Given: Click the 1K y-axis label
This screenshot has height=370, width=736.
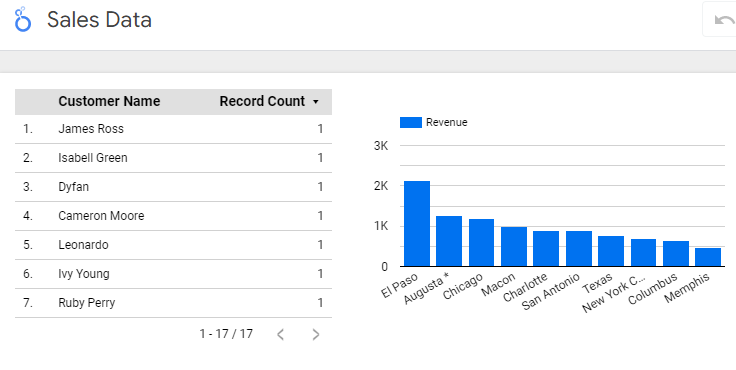Looking at the screenshot, I should click(x=381, y=226).
